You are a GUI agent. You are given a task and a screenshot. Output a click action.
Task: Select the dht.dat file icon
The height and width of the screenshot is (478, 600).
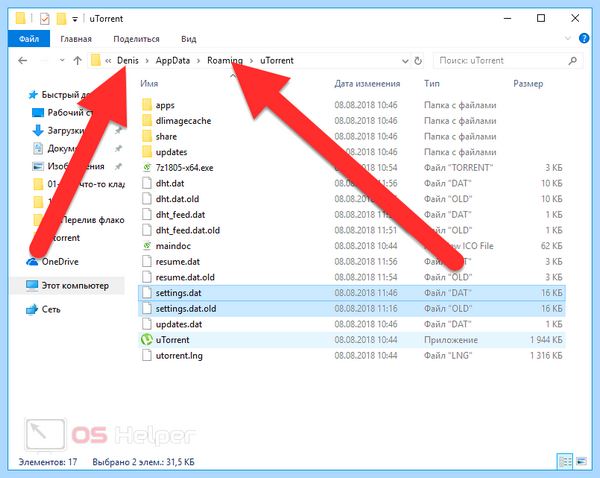147,183
